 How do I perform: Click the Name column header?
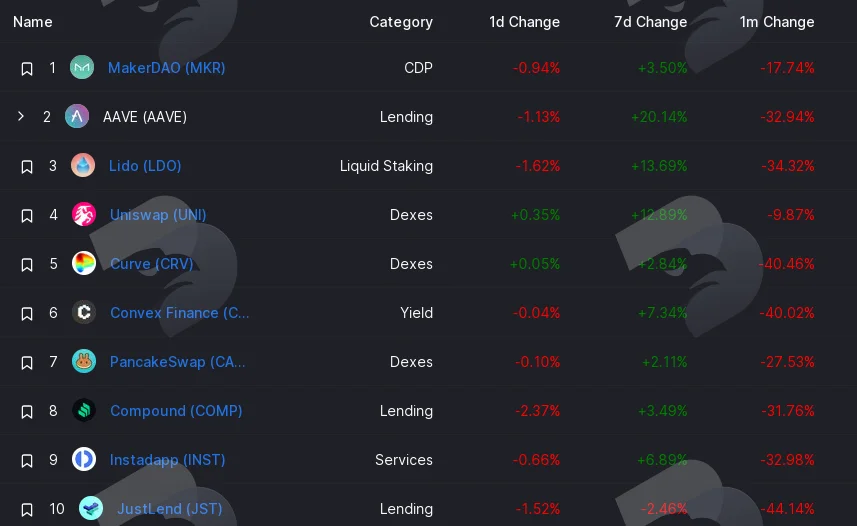(33, 22)
